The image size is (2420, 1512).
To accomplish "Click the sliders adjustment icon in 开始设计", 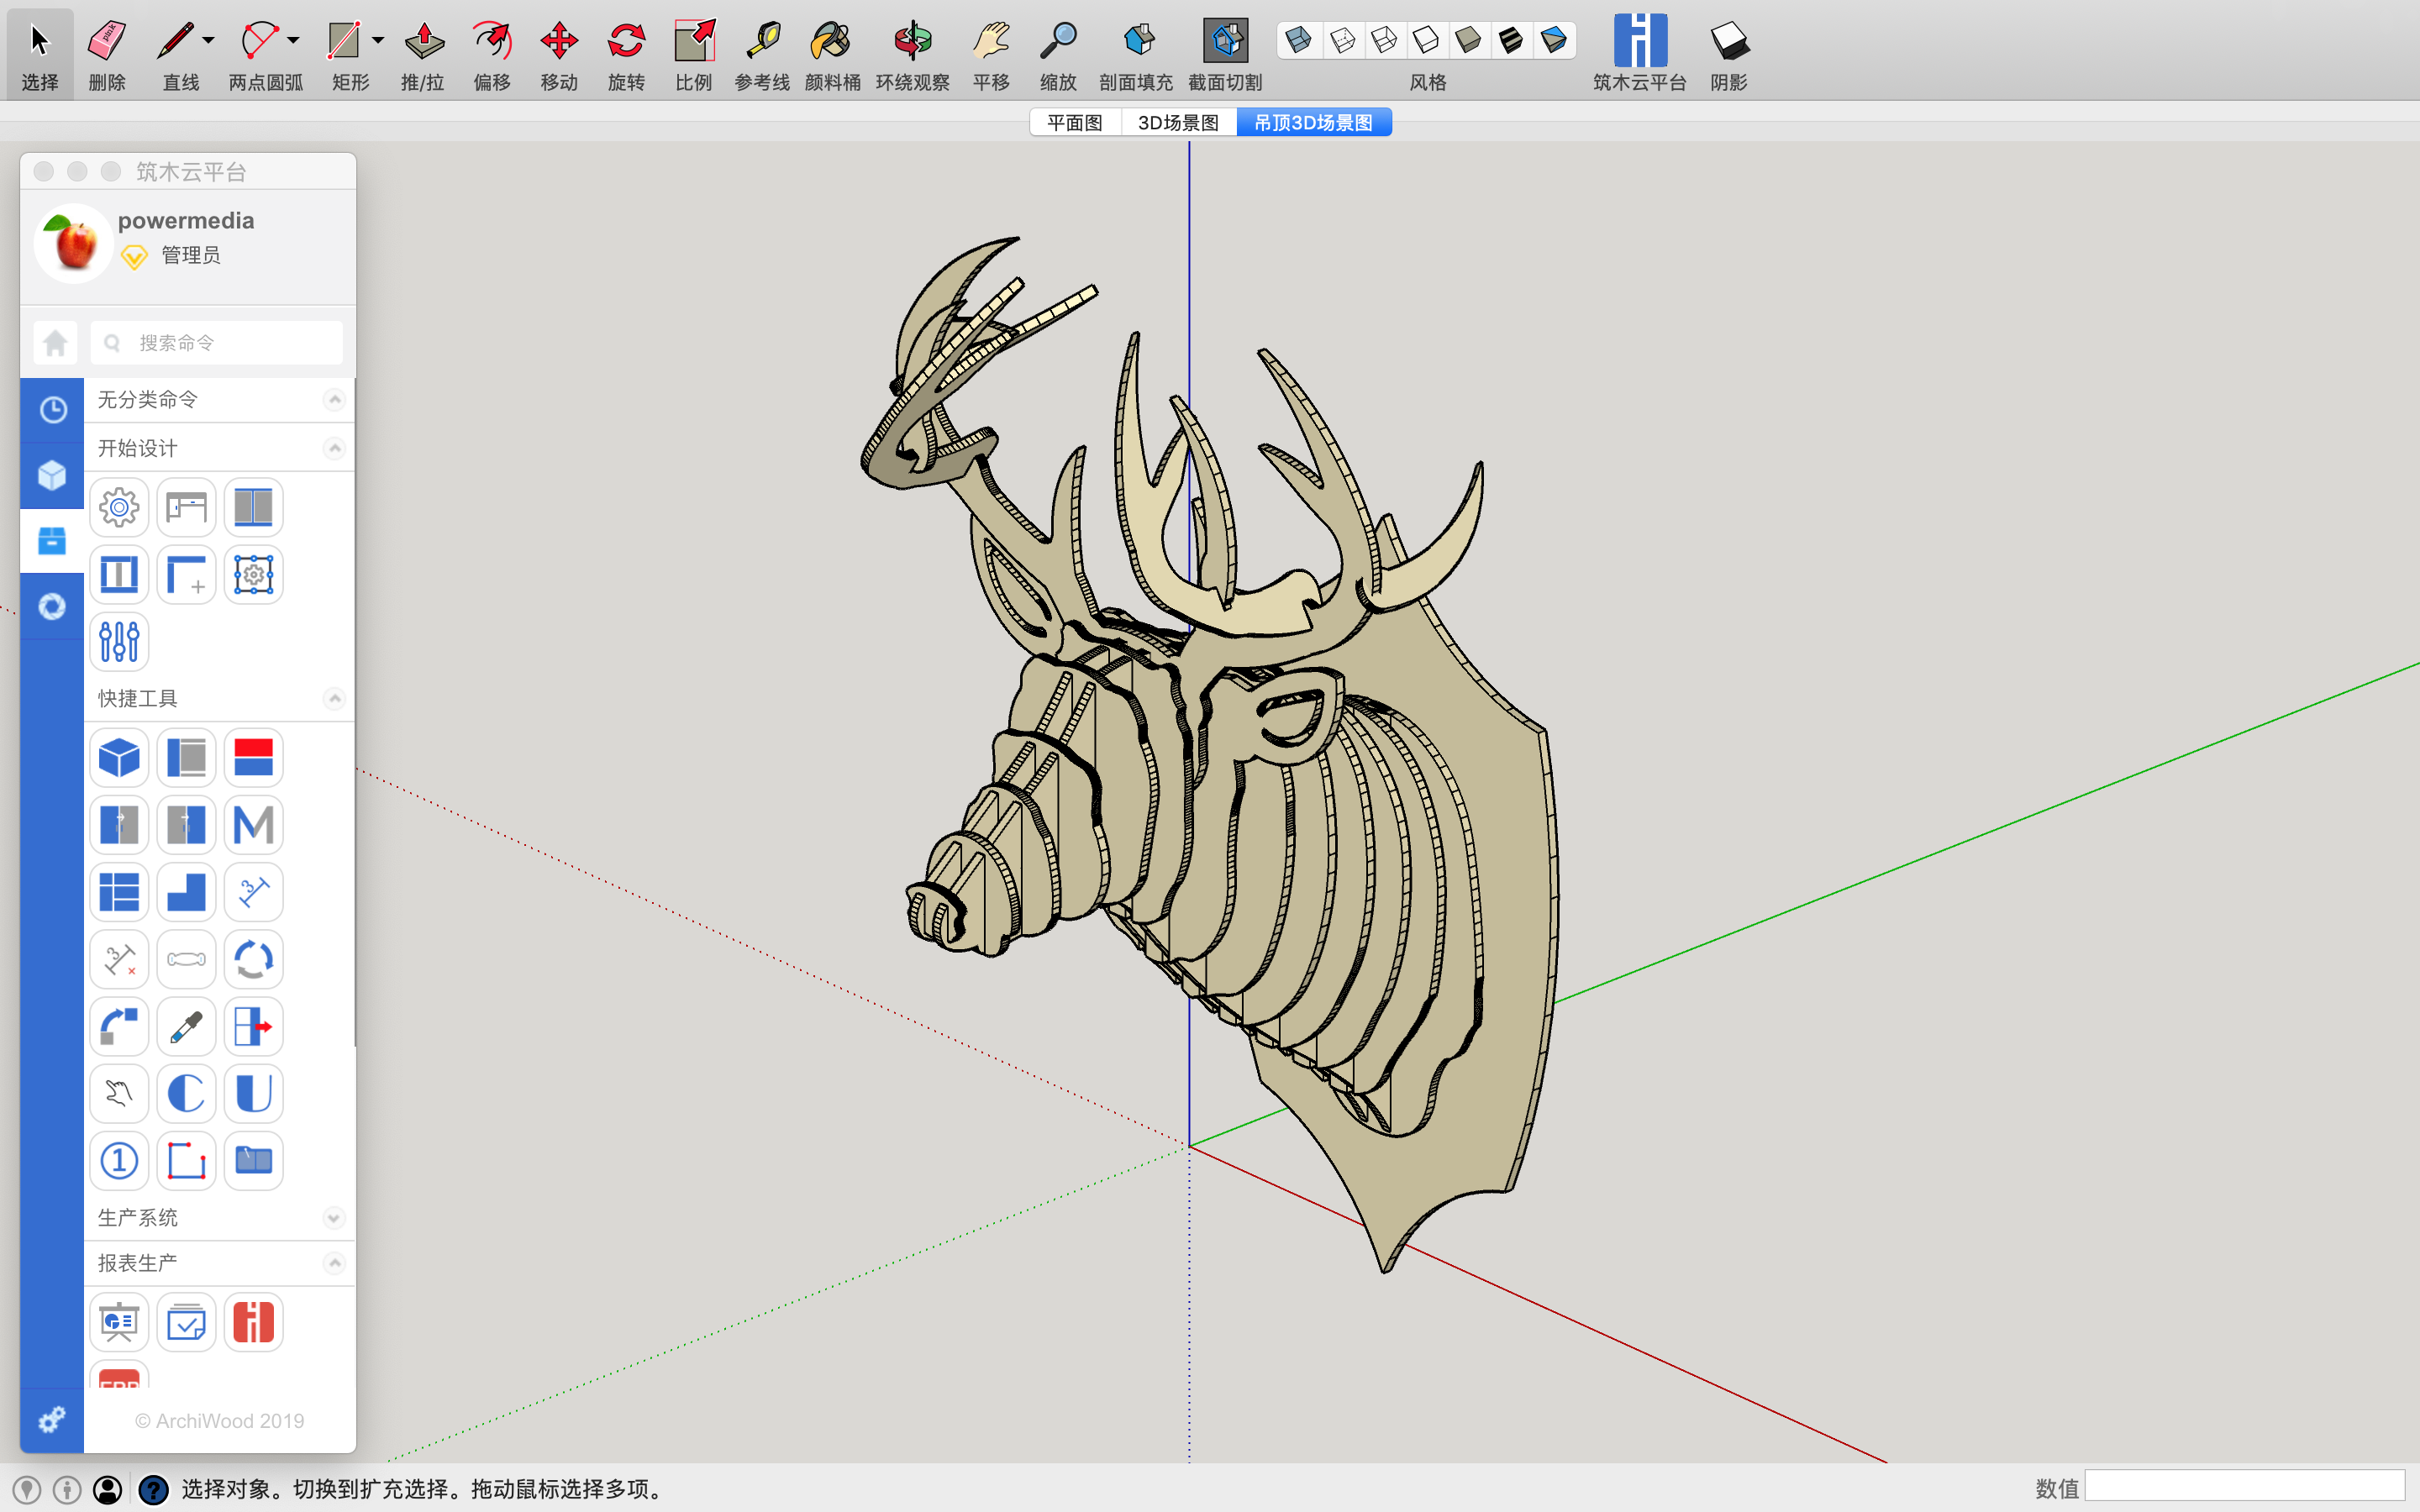I will 119,641.
